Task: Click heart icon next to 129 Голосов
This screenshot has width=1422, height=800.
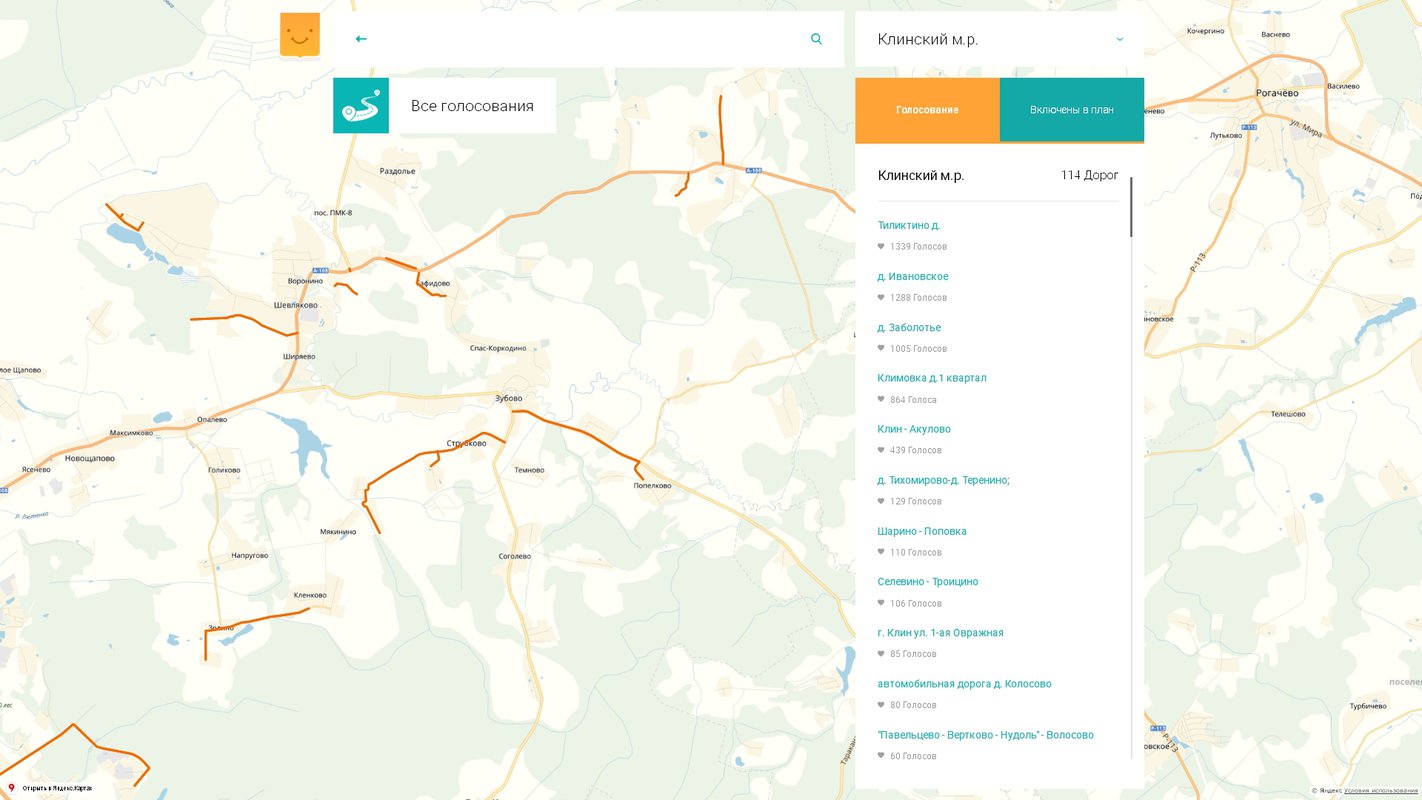Action: [881, 501]
